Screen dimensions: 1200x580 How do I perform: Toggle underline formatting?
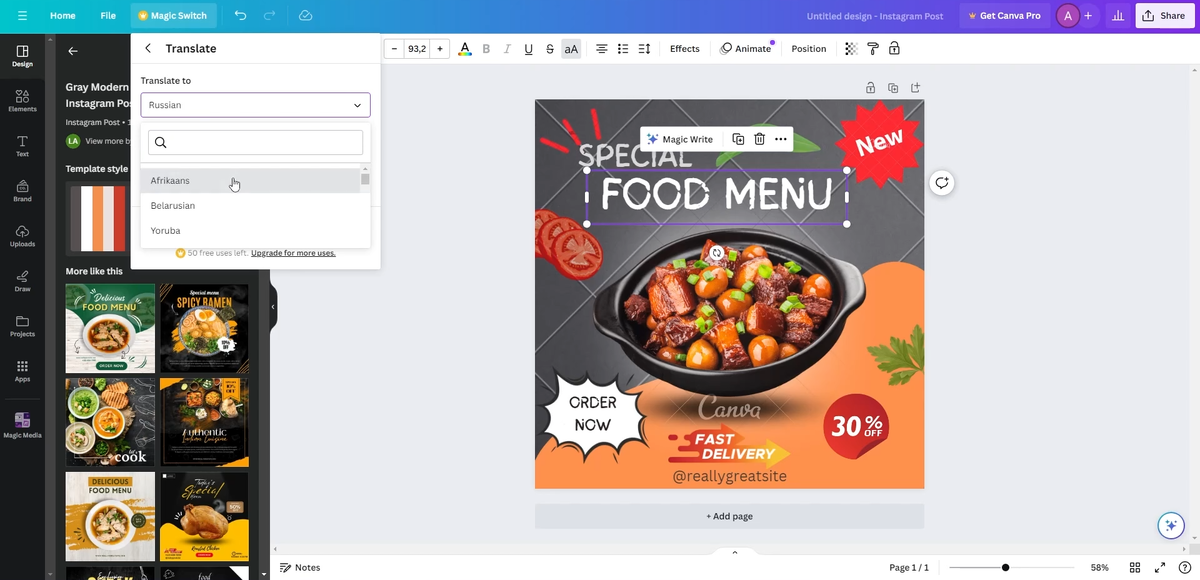(529, 49)
